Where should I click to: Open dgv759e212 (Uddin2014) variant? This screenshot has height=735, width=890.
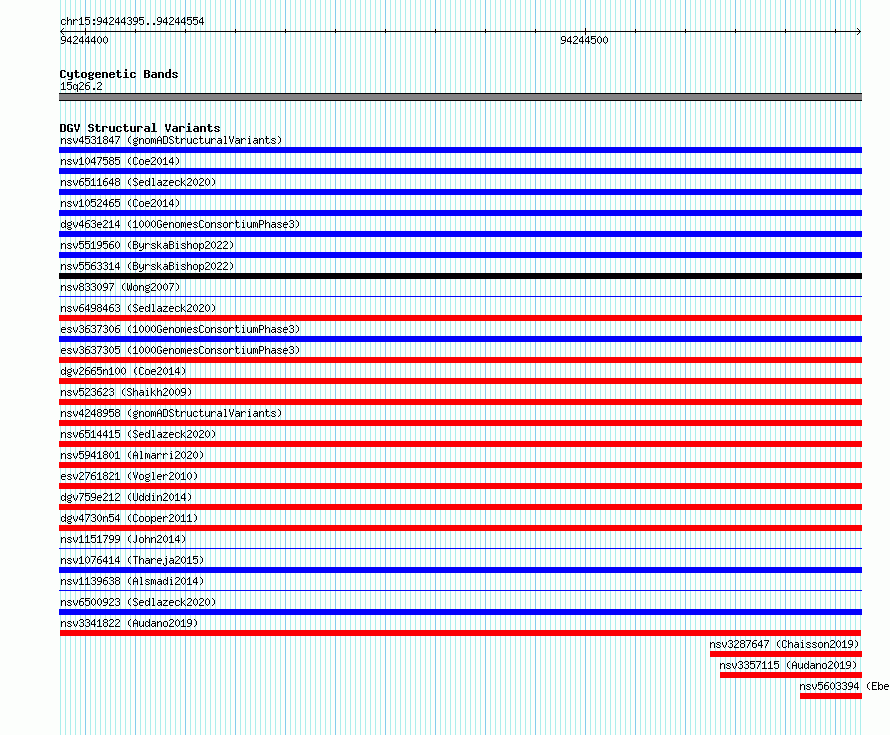[x=126, y=497]
